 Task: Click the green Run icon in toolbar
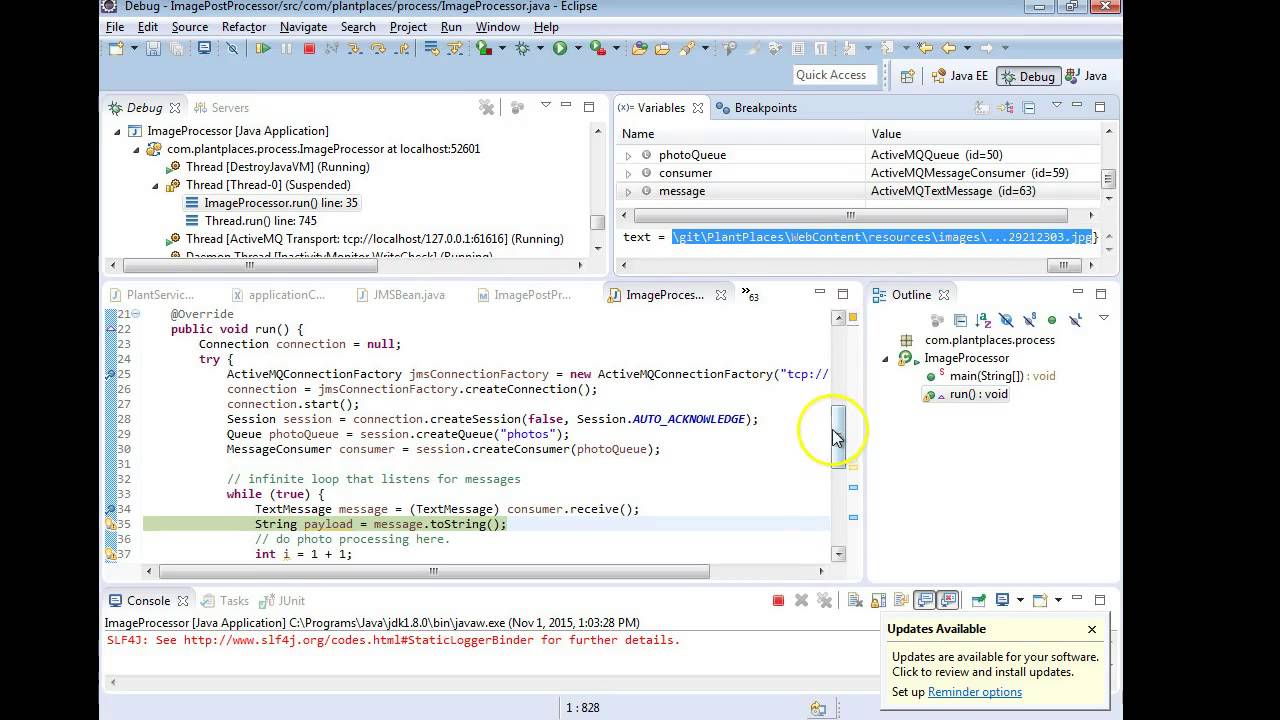point(560,48)
